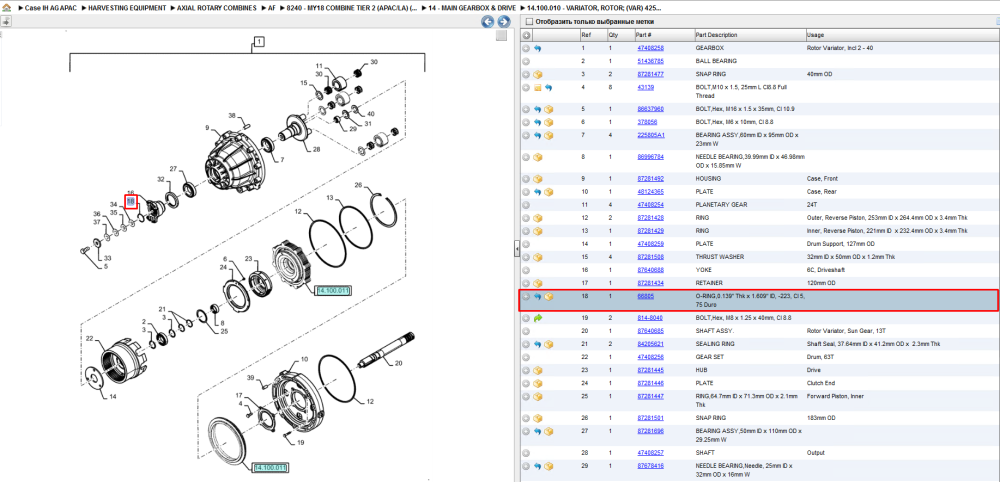
Task: Click the box icon in Ref 3 SNAP RING row
Action: point(538,75)
